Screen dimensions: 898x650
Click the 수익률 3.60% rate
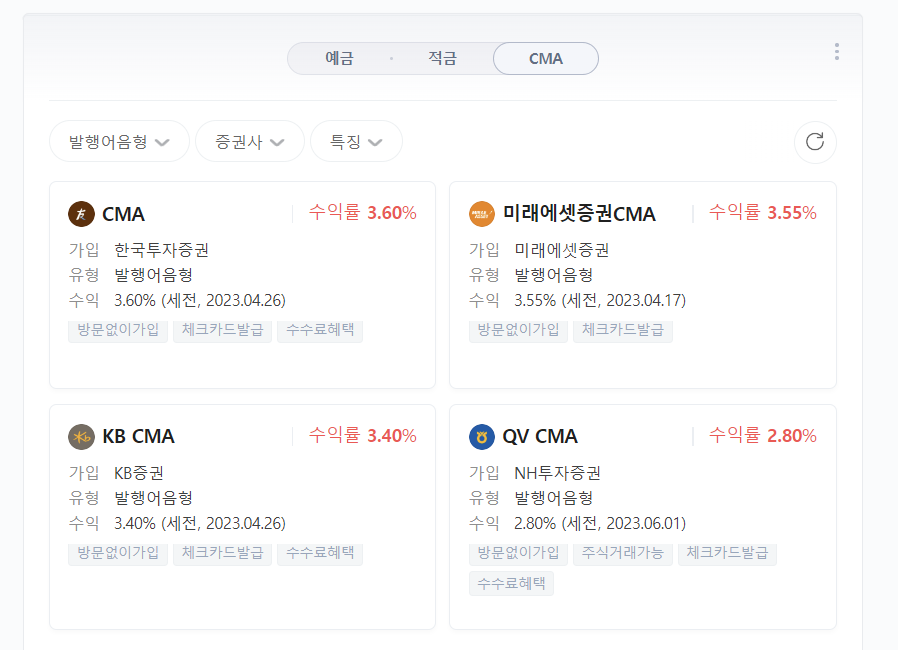[x=363, y=212]
